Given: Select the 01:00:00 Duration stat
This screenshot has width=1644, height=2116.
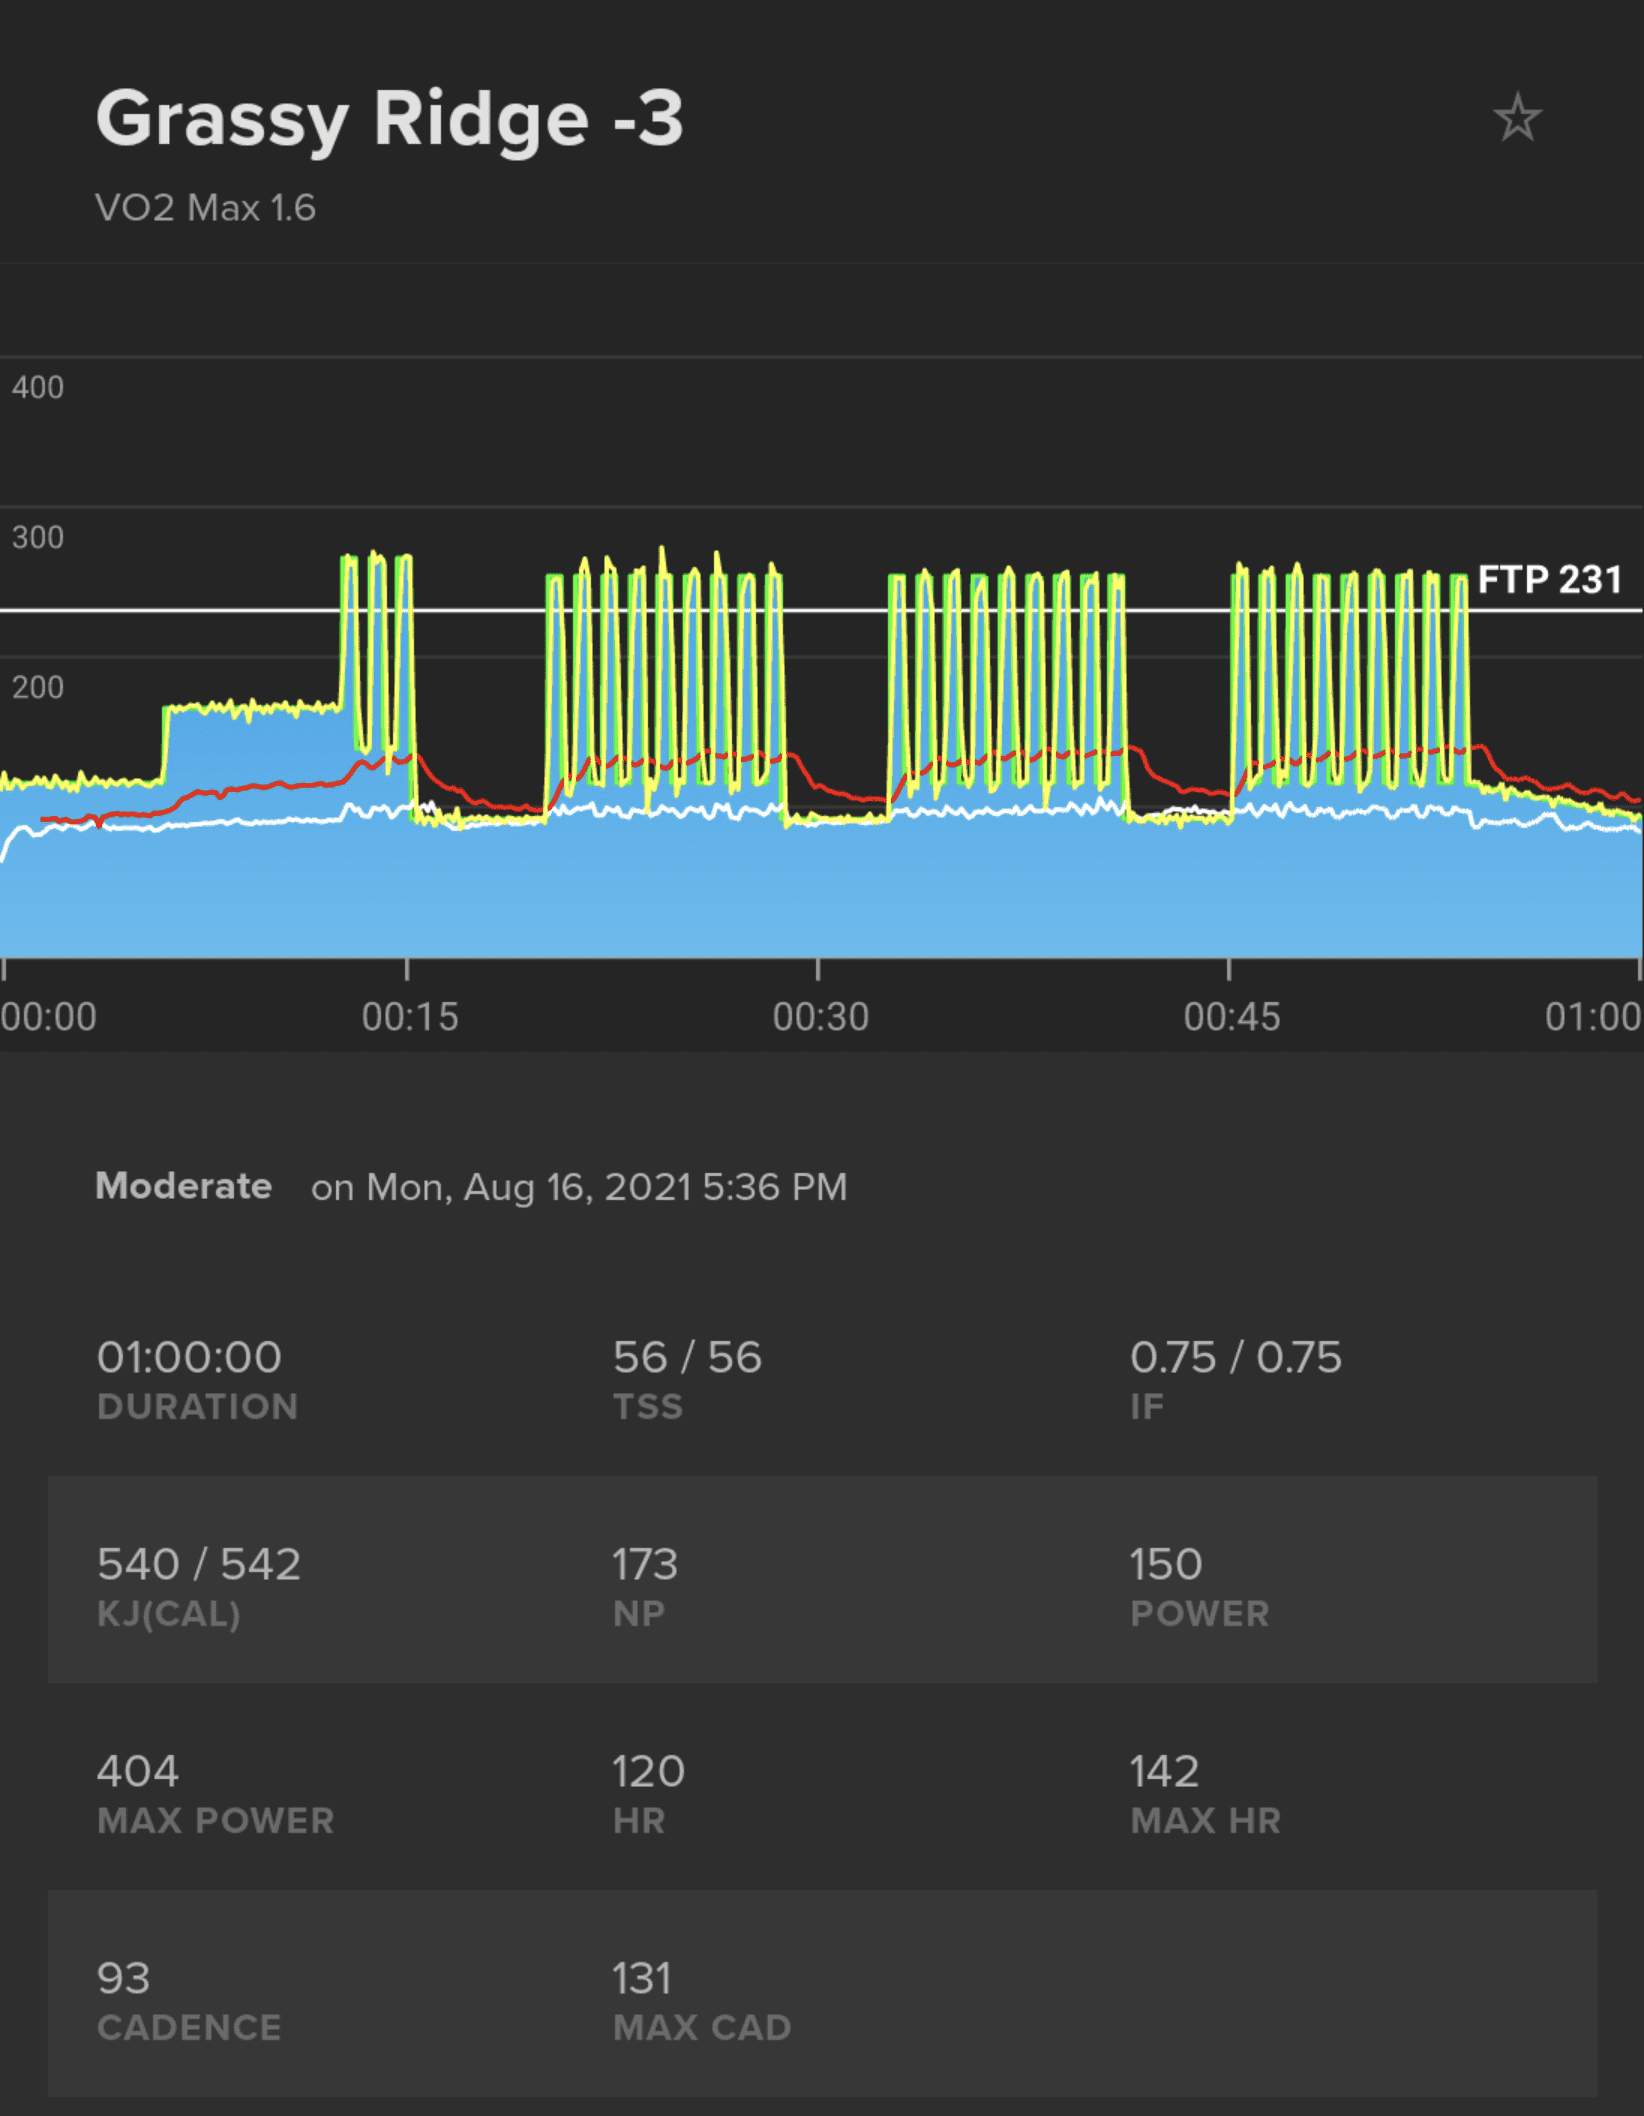Looking at the screenshot, I should [x=190, y=1358].
